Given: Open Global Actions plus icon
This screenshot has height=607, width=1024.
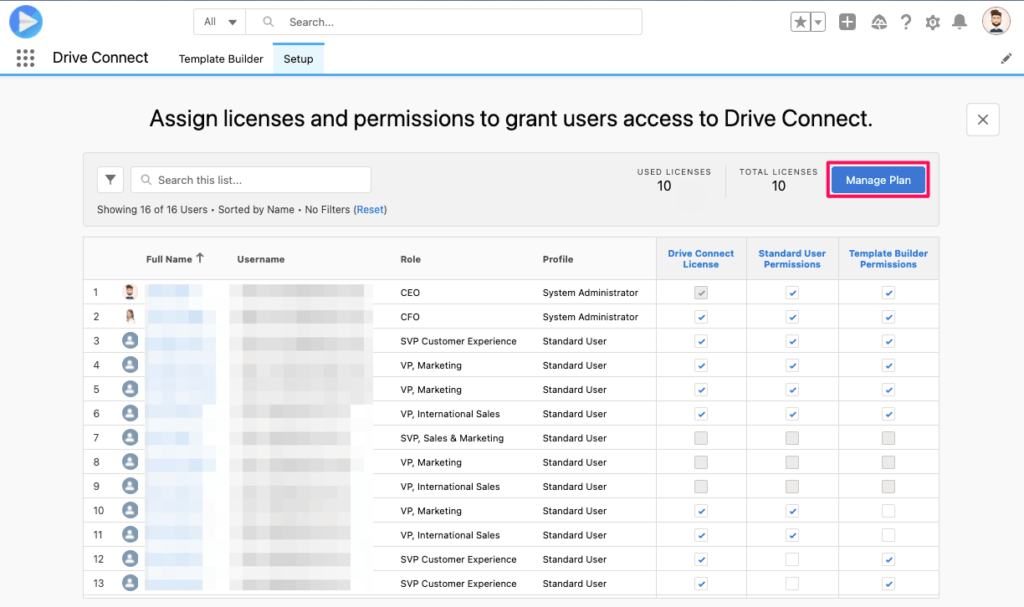Looking at the screenshot, I should tap(847, 22).
